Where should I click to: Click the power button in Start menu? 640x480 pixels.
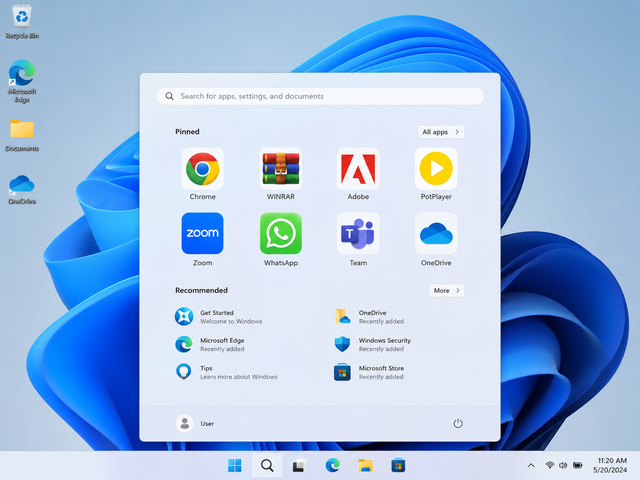click(458, 423)
